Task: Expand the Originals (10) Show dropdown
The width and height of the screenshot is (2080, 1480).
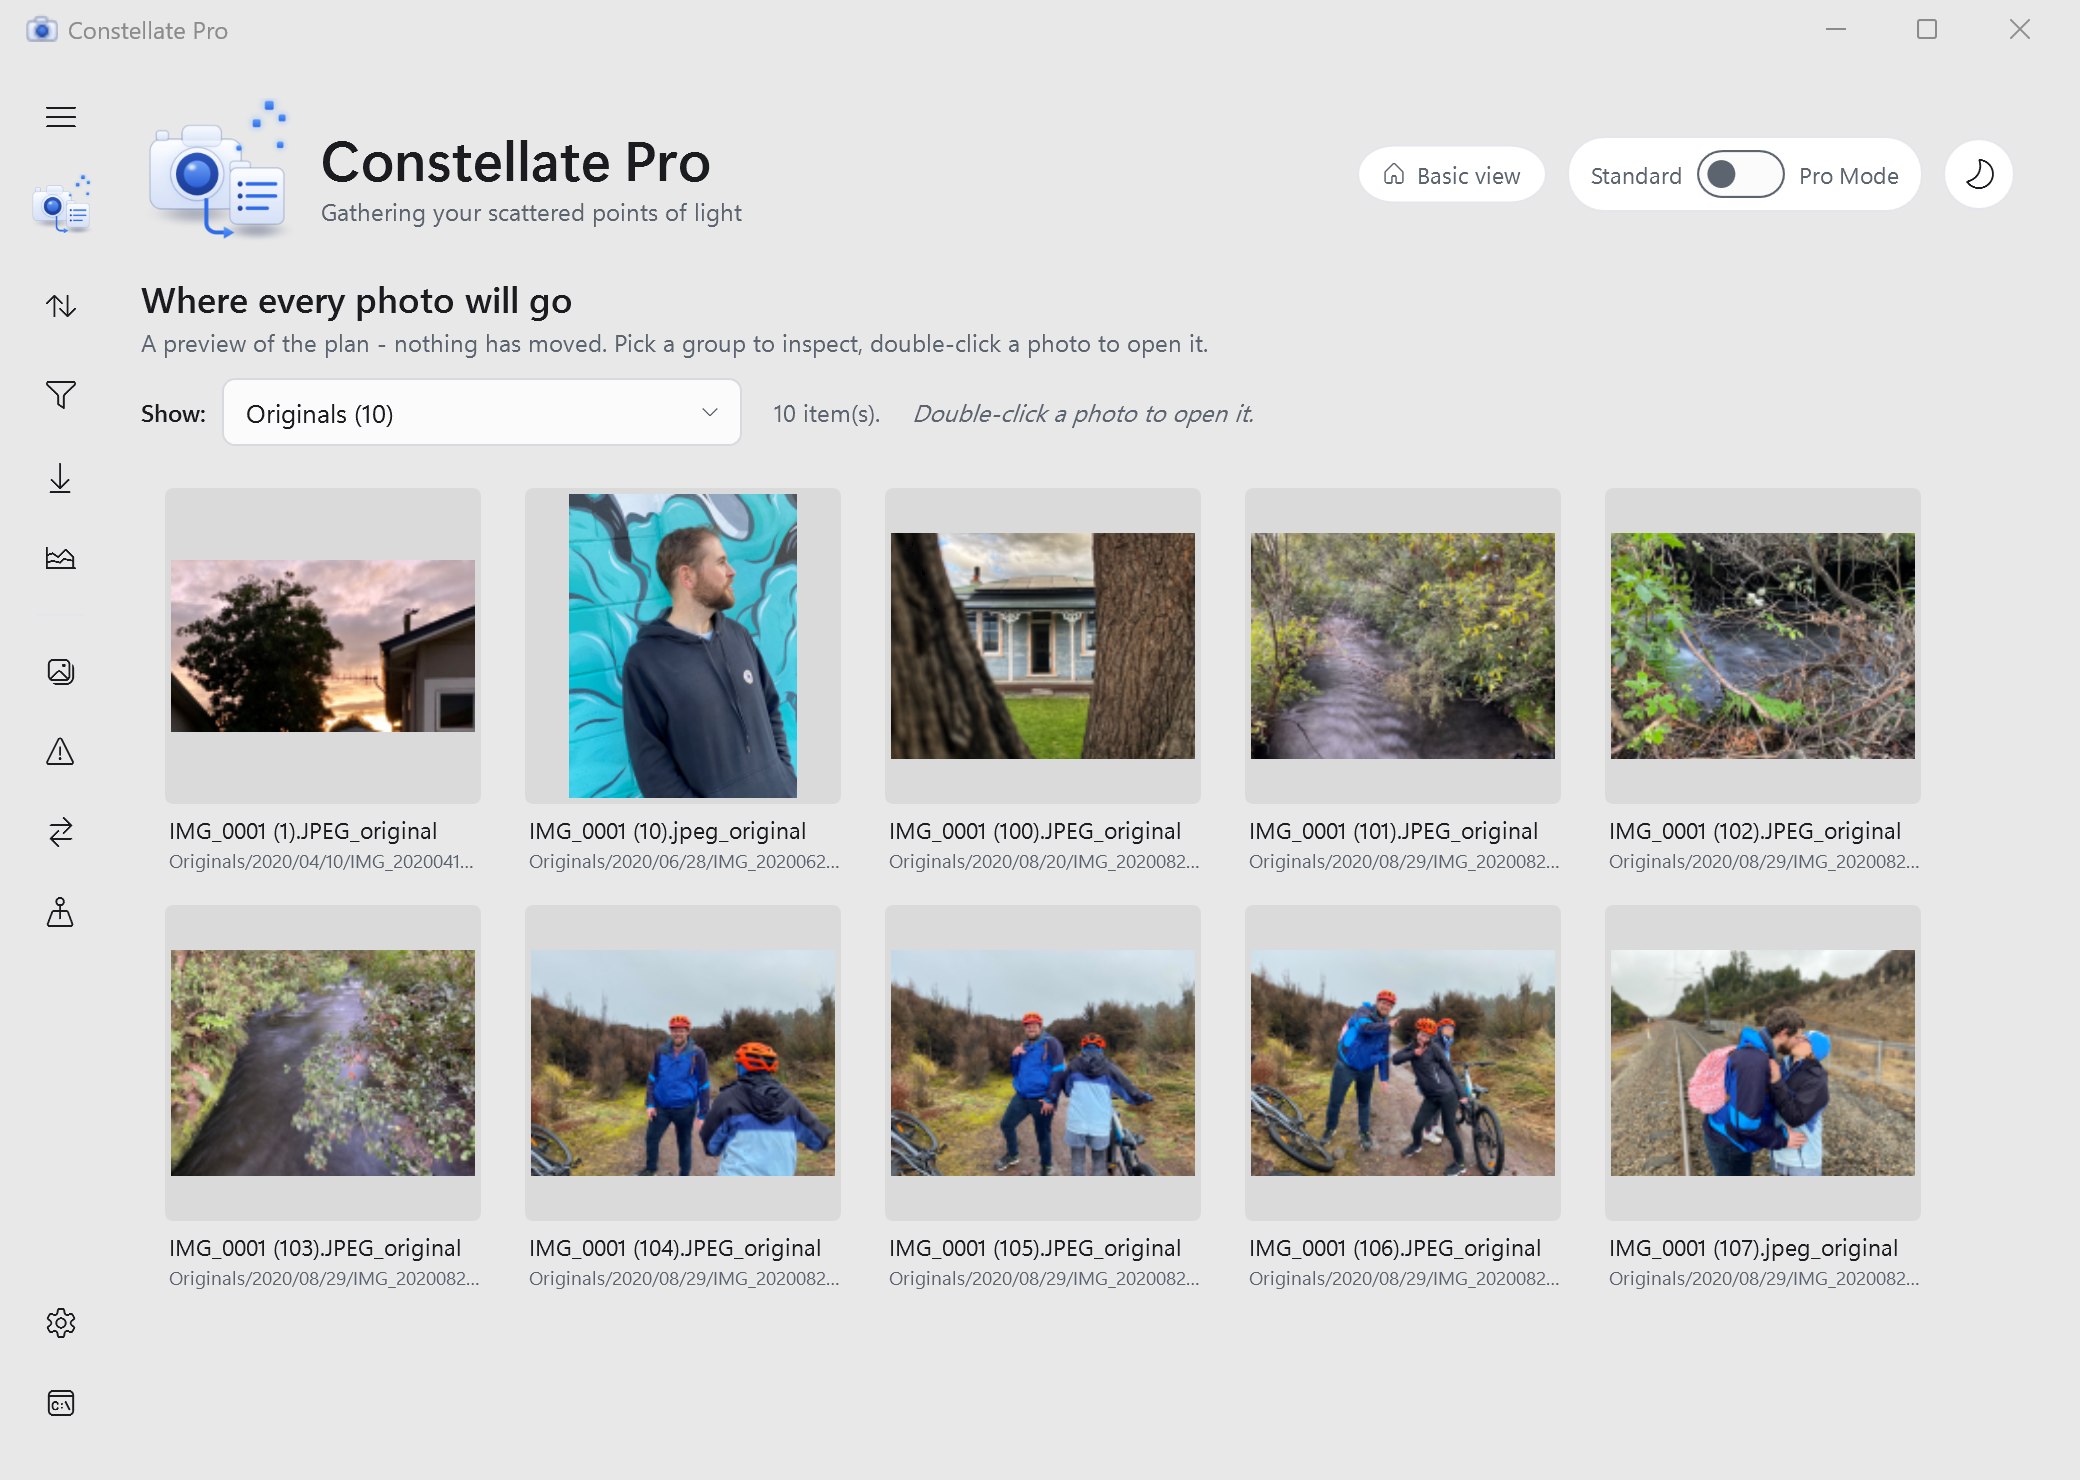Action: pos(482,413)
